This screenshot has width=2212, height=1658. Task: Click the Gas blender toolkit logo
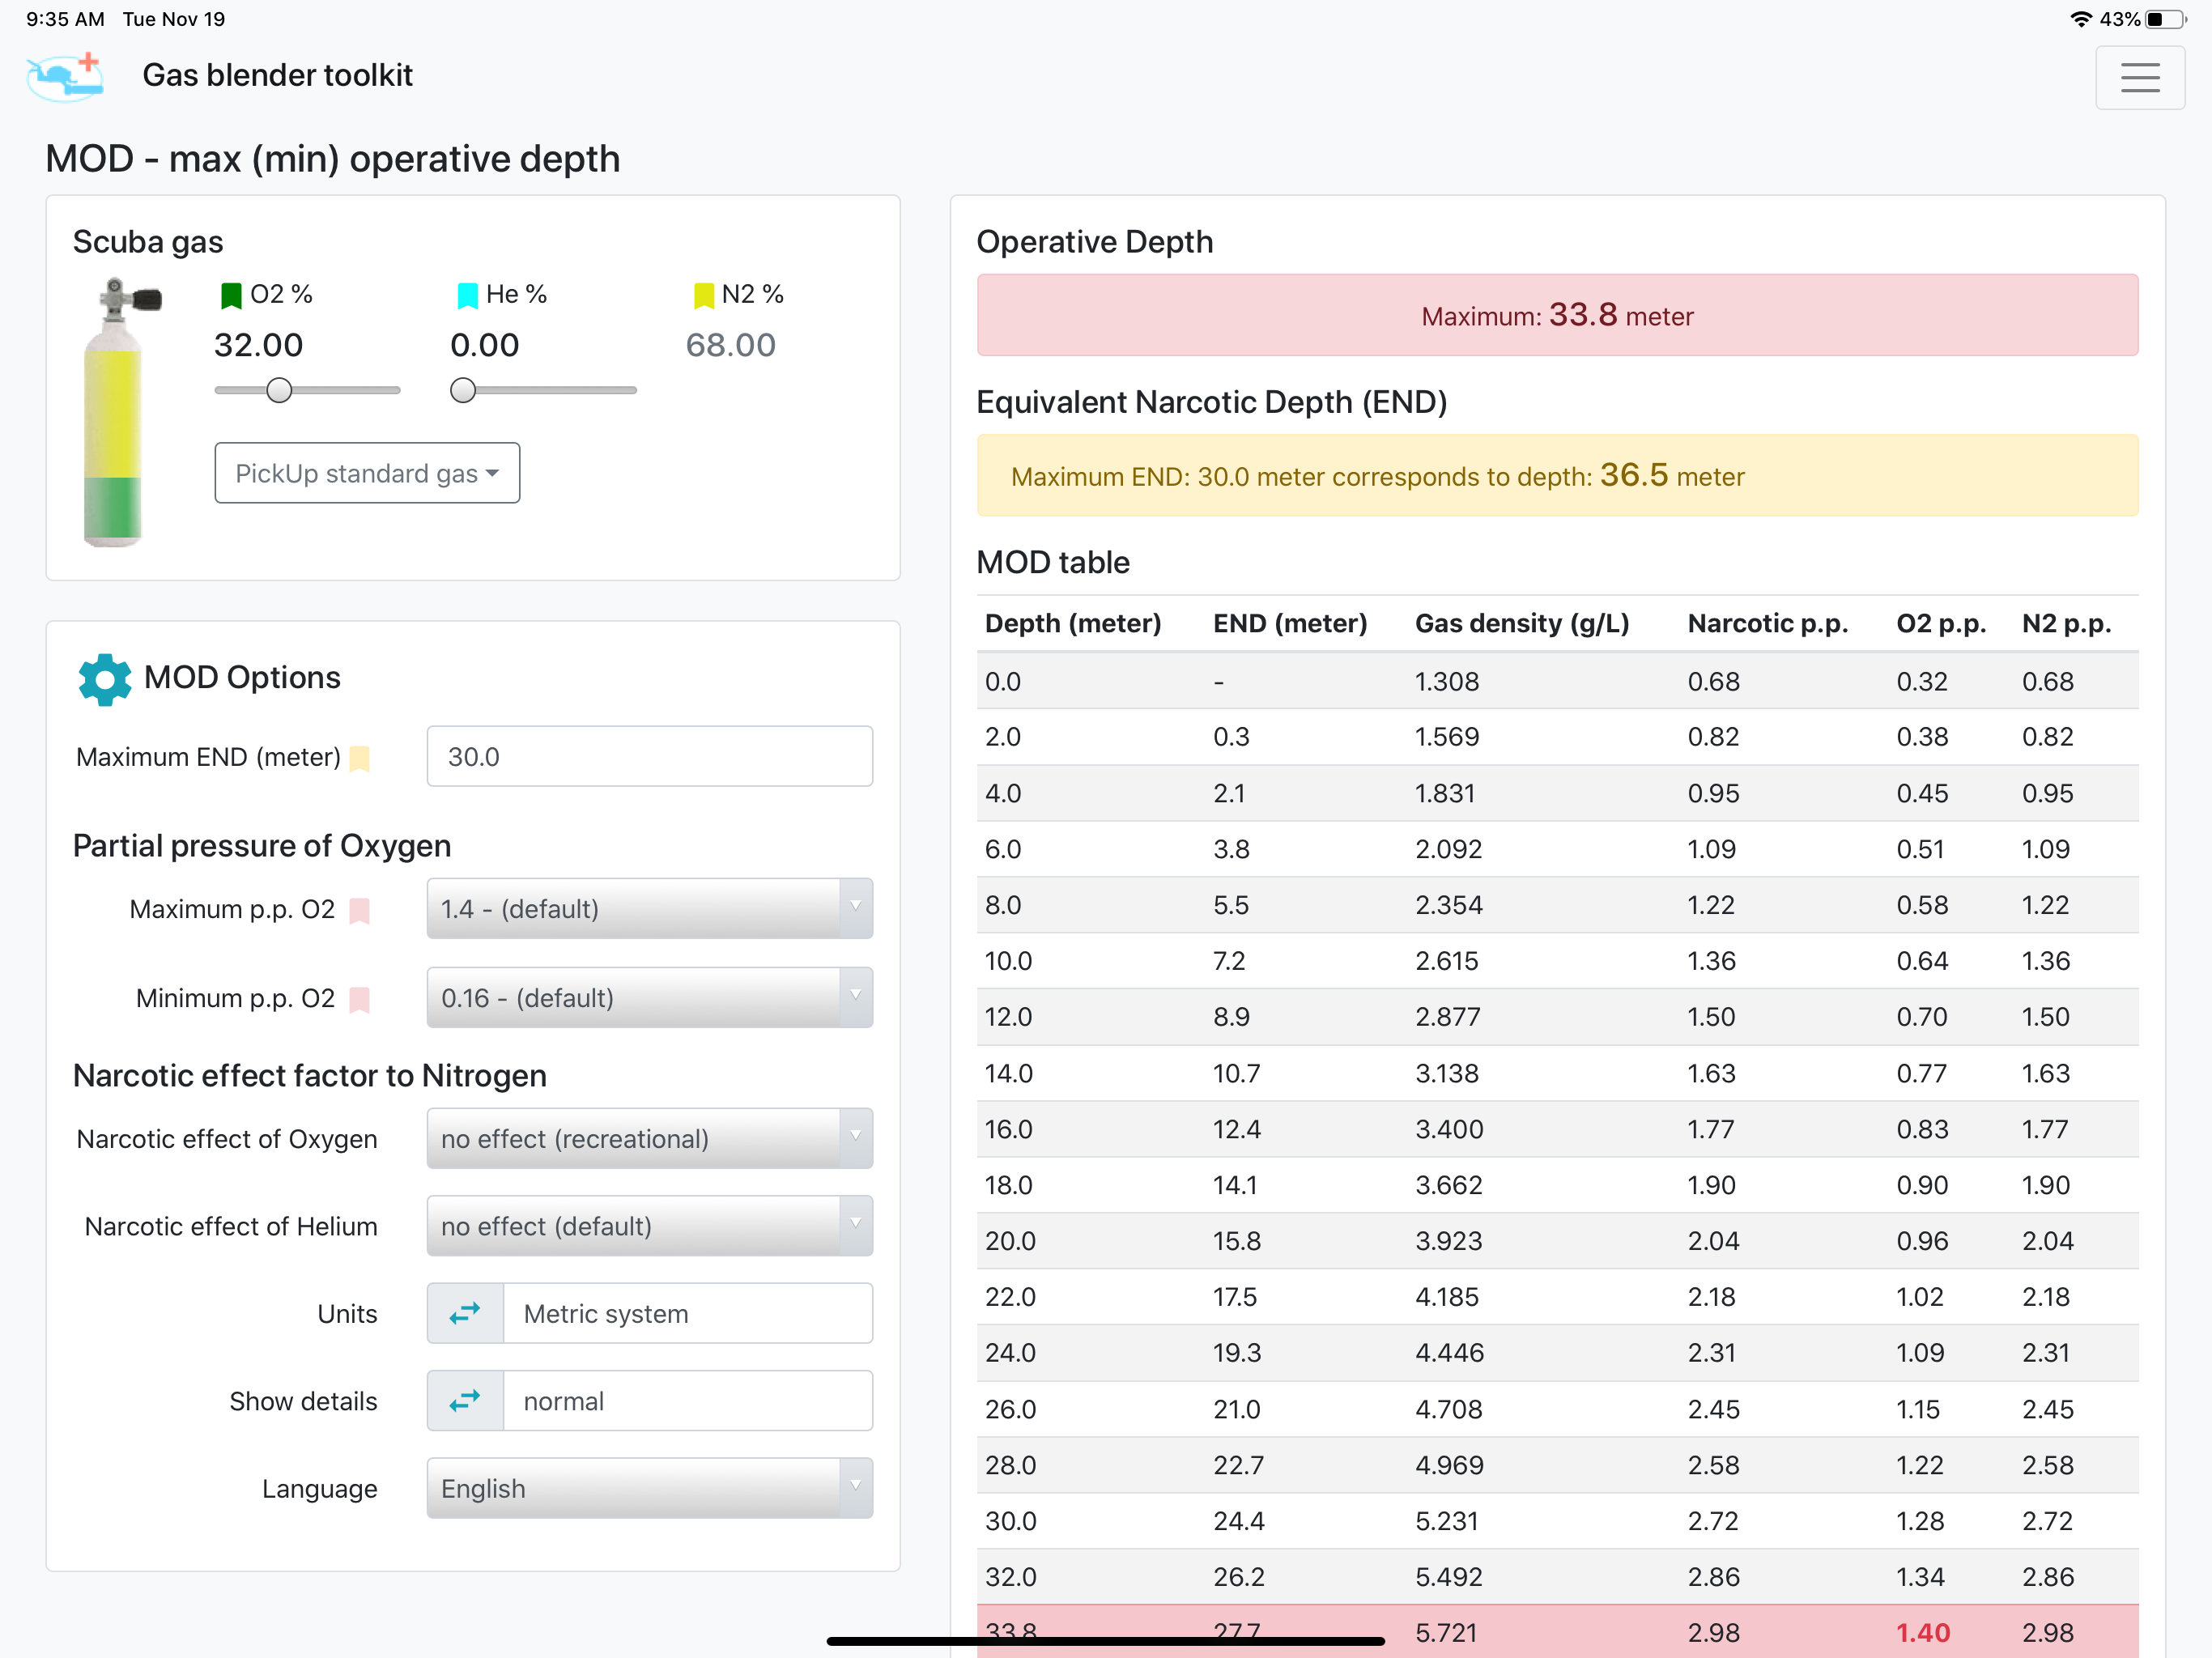[65, 76]
